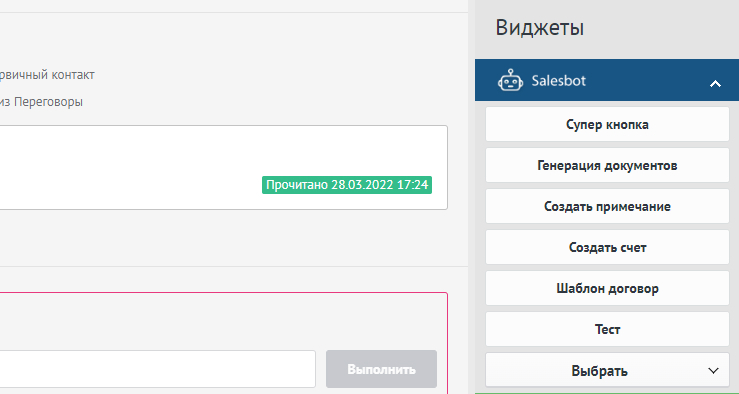This screenshot has width=739, height=394.
Task: Click the рвичный контакт text
Action: point(47,74)
